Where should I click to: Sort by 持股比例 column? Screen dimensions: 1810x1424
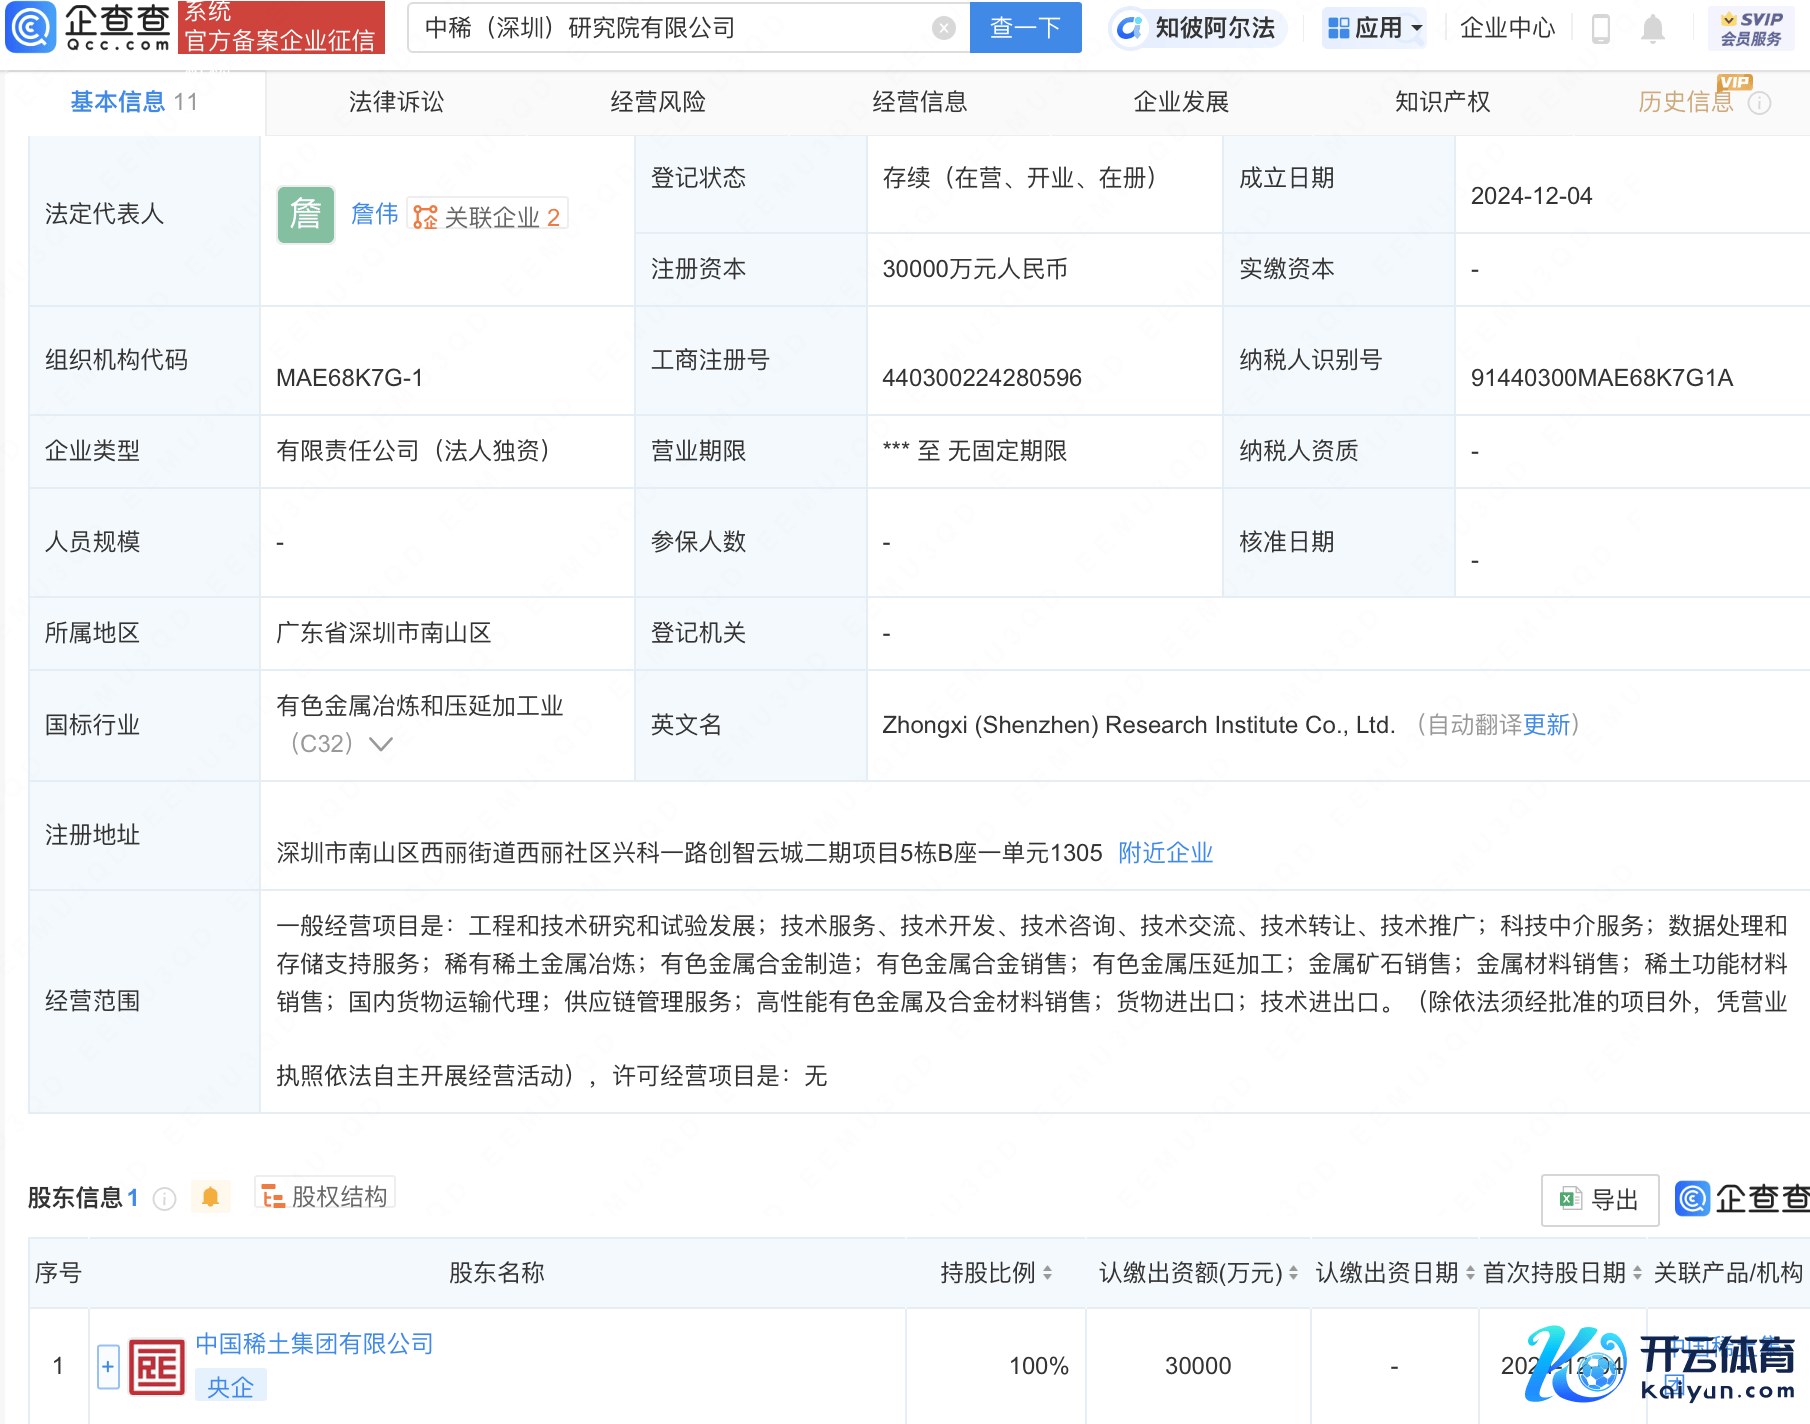click(1047, 1273)
